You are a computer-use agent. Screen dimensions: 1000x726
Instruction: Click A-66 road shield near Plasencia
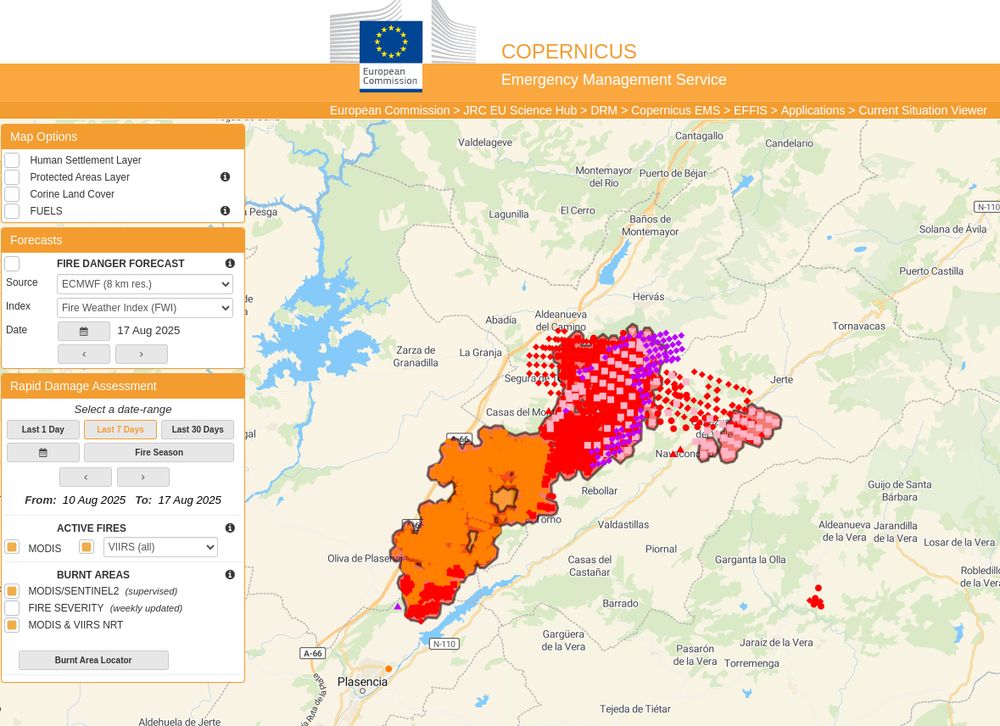point(313,653)
